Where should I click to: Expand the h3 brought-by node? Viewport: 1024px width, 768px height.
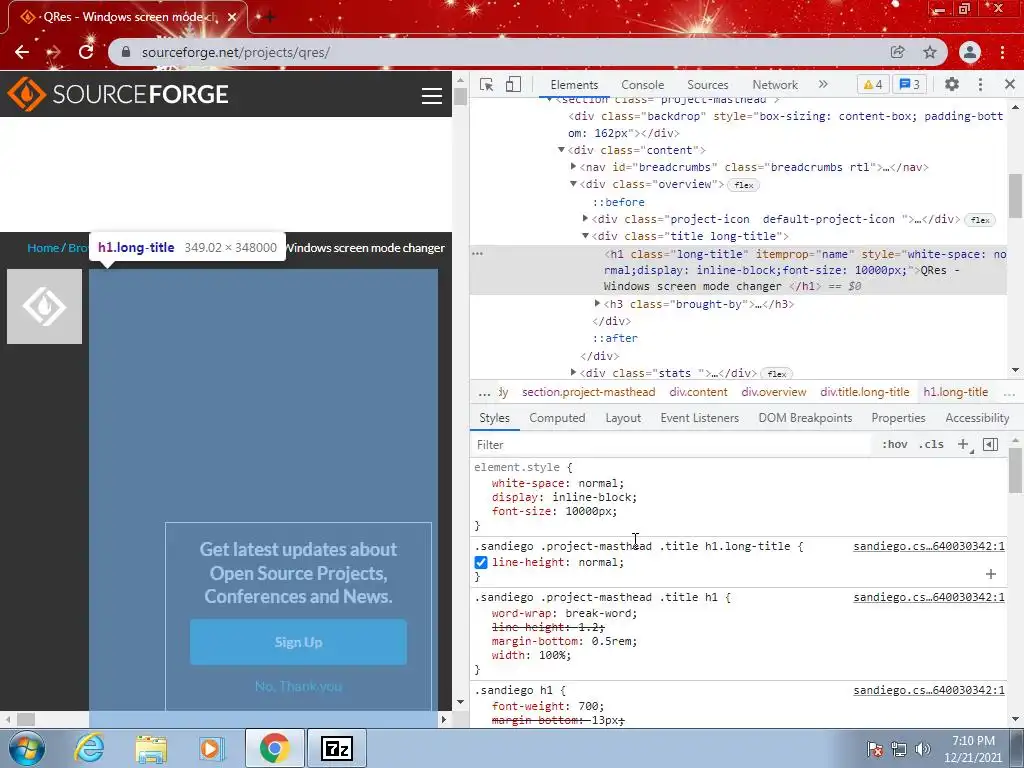pyautogui.click(x=597, y=304)
